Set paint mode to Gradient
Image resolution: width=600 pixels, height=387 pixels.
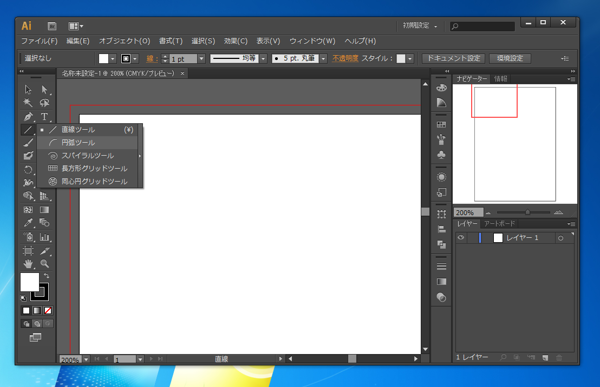pos(37,310)
